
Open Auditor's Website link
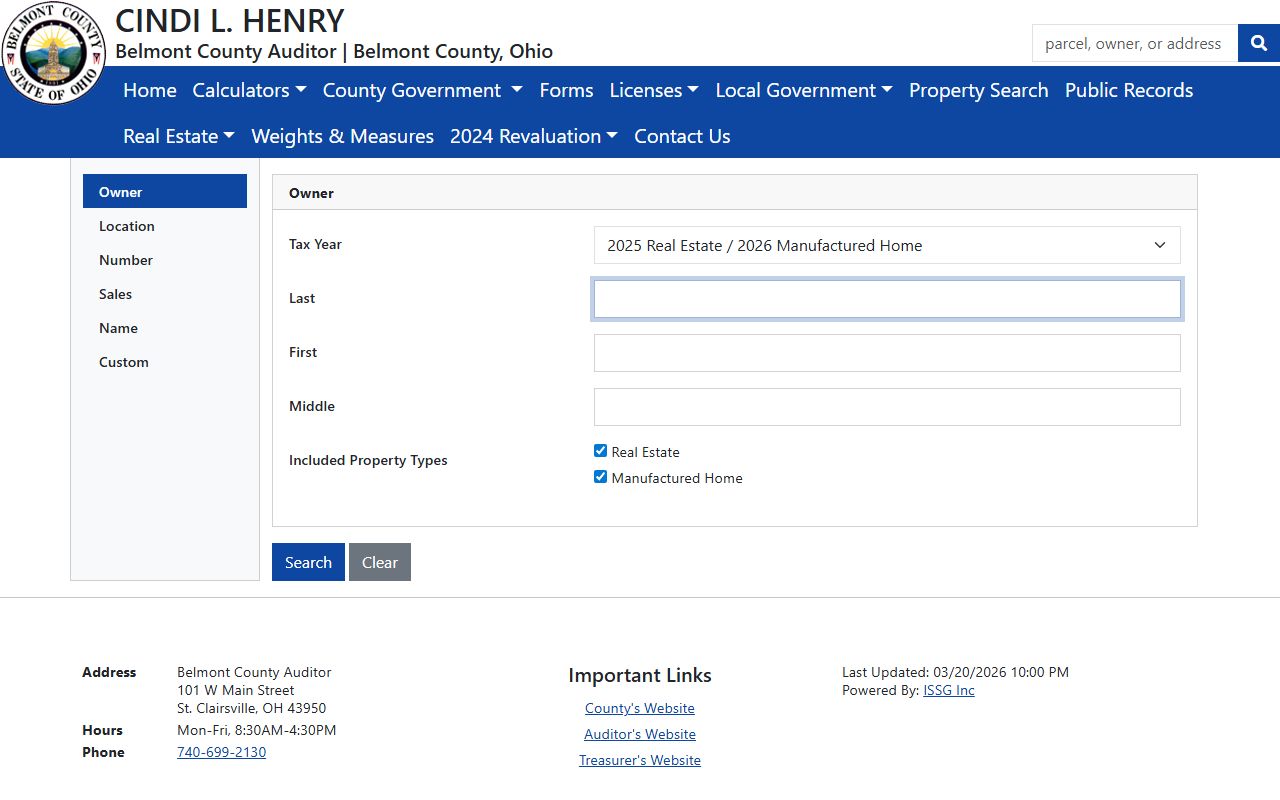(x=640, y=734)
